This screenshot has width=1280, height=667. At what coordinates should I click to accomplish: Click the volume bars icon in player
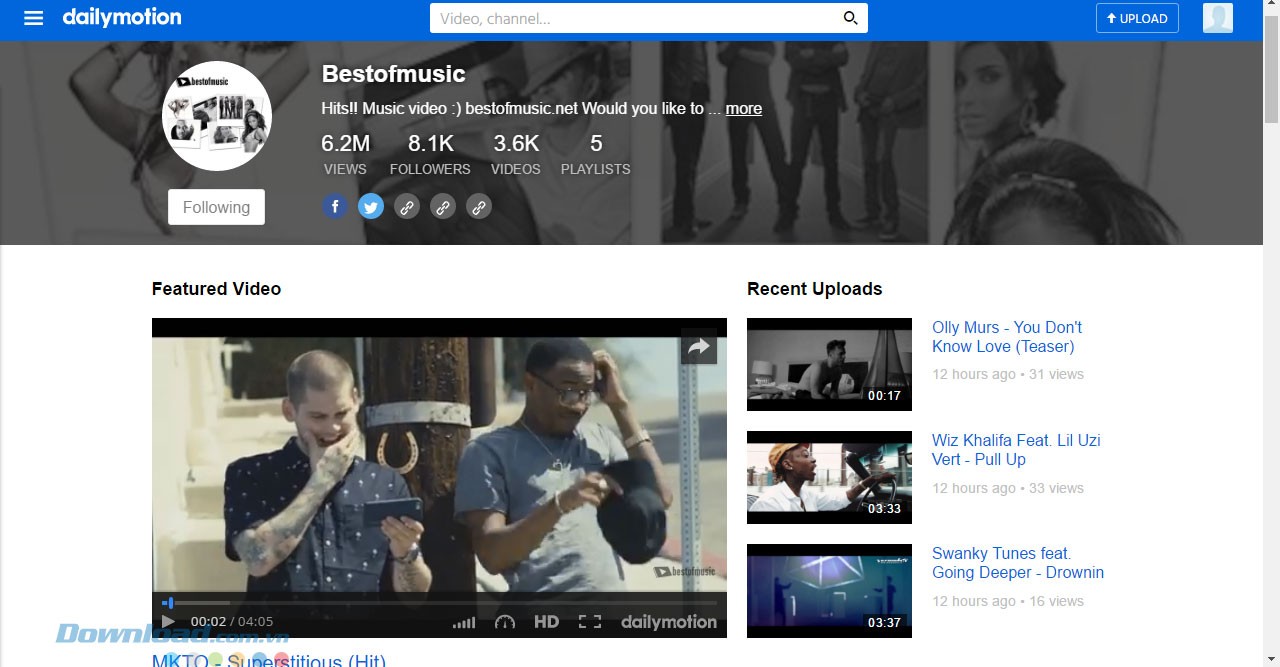pos(464,622)
